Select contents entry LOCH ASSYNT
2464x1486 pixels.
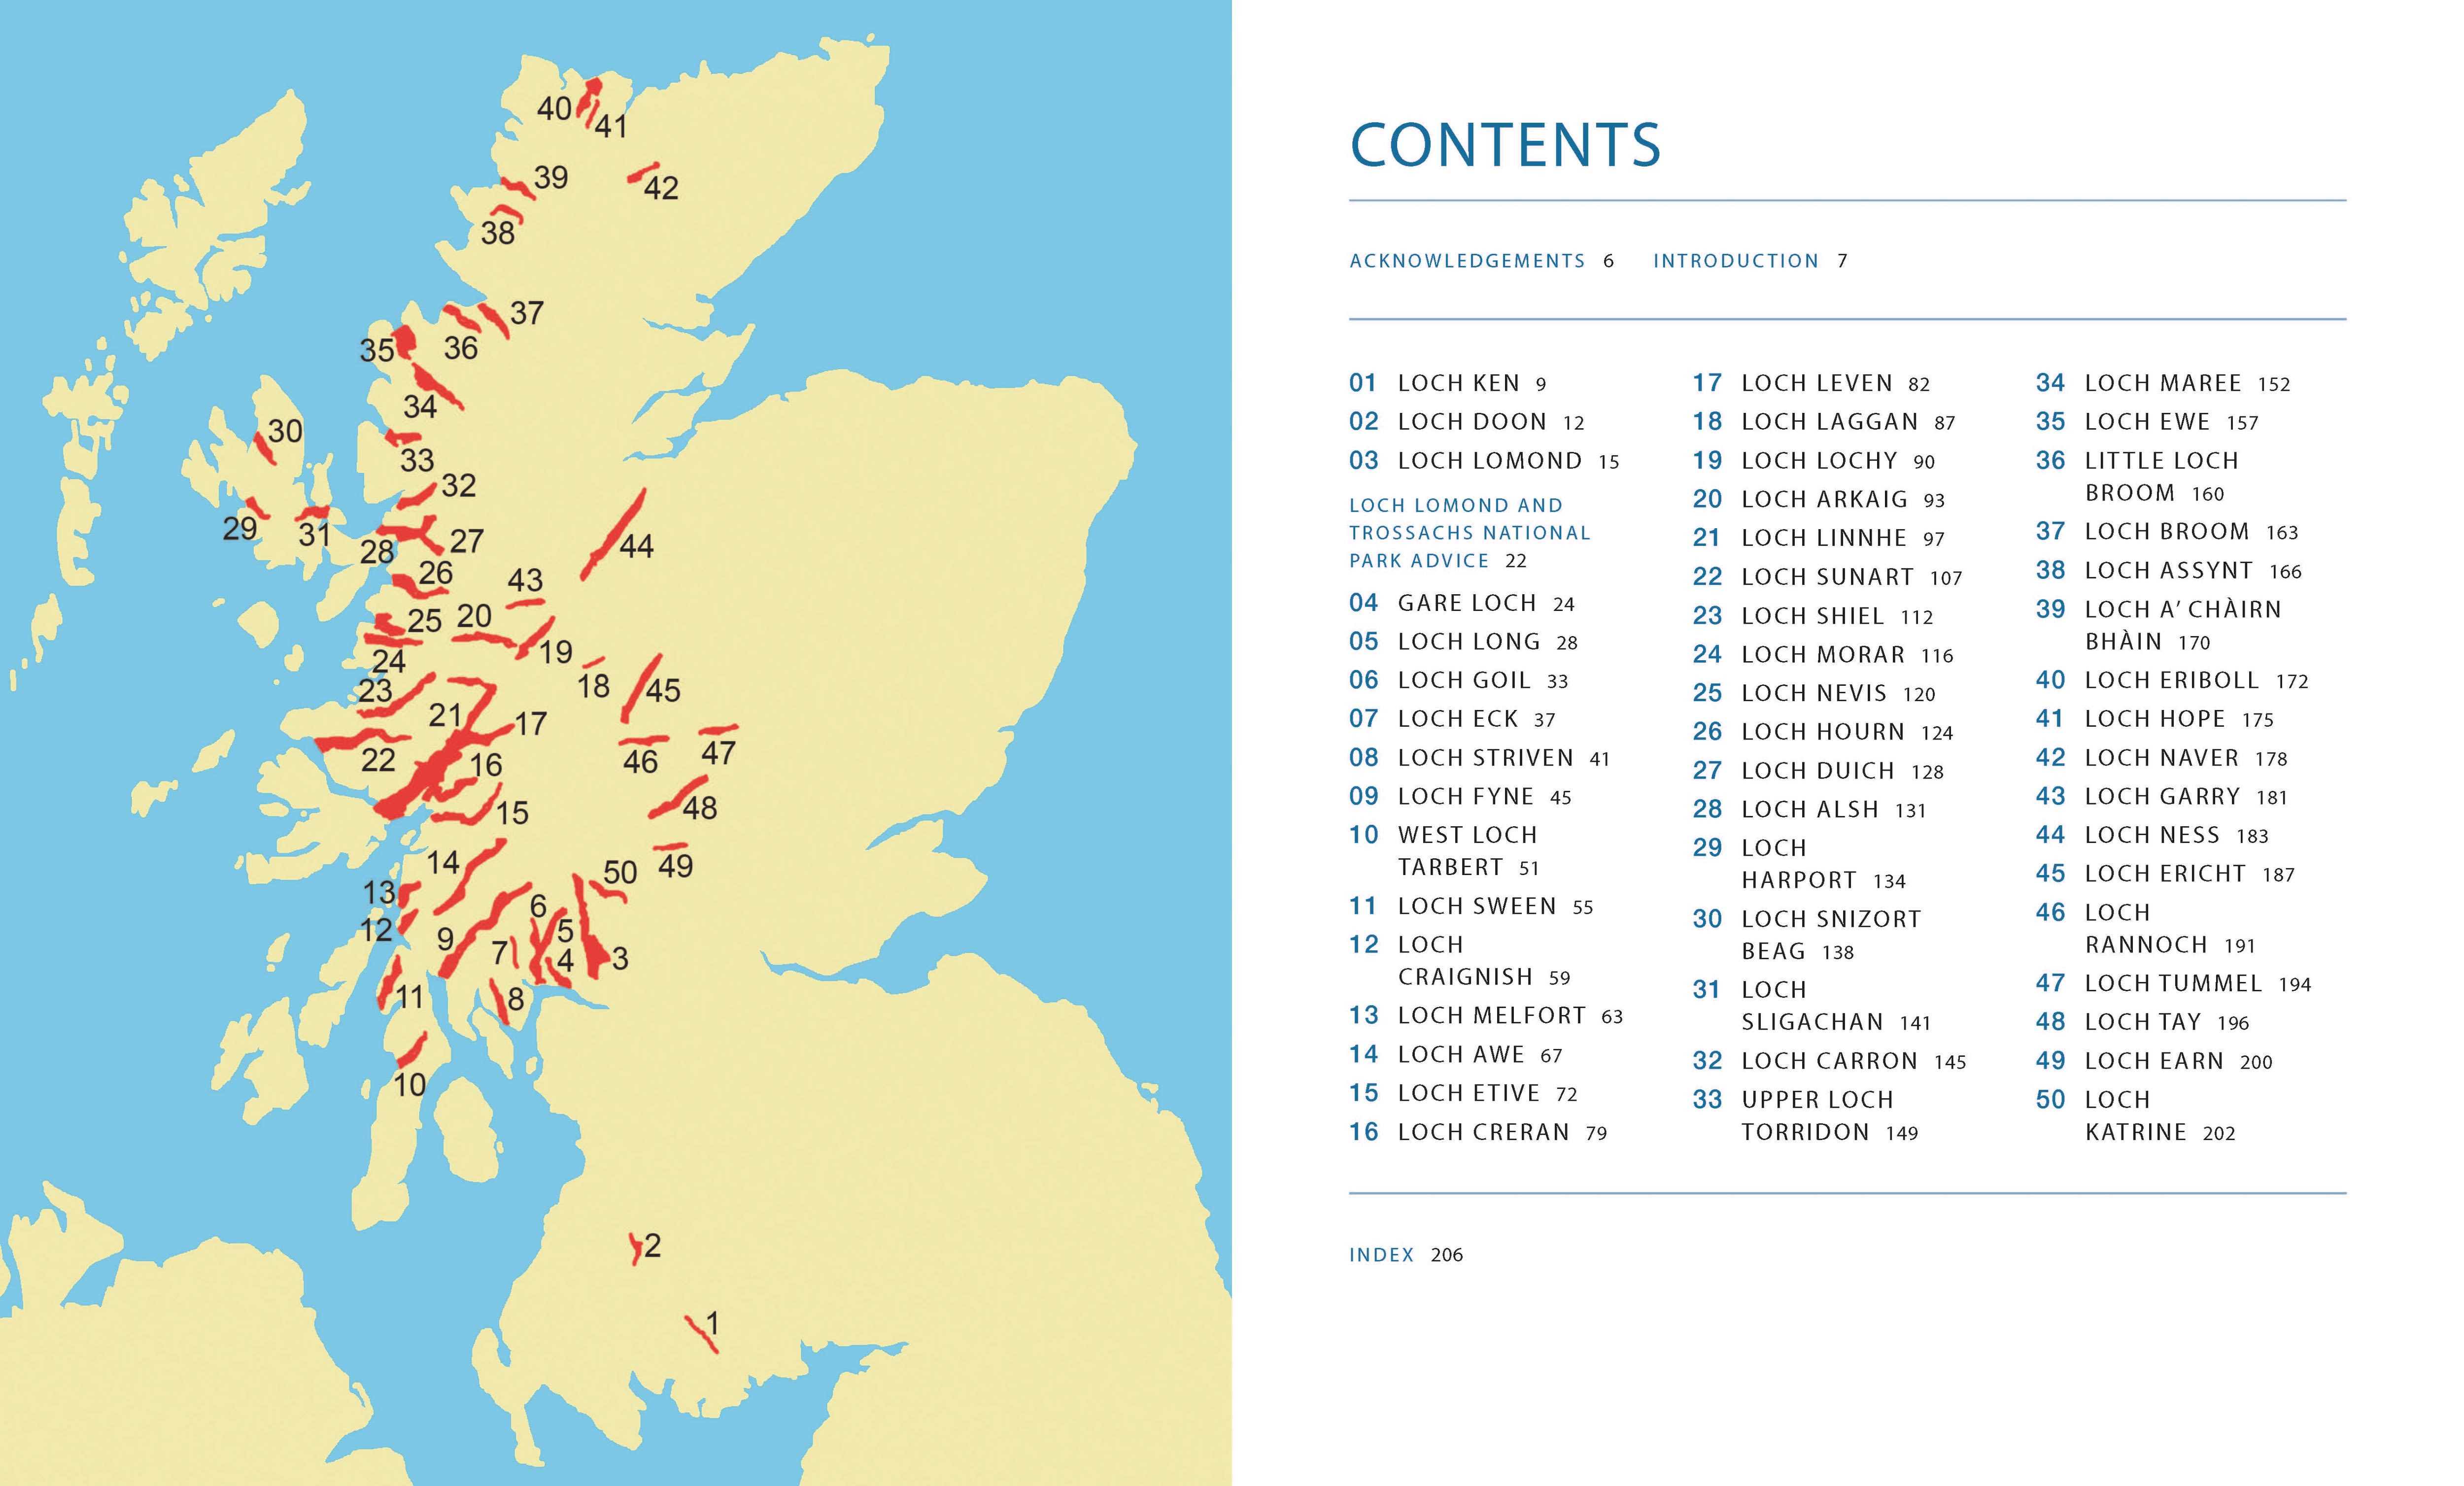pyautogui.click(x=2169, y=571)
